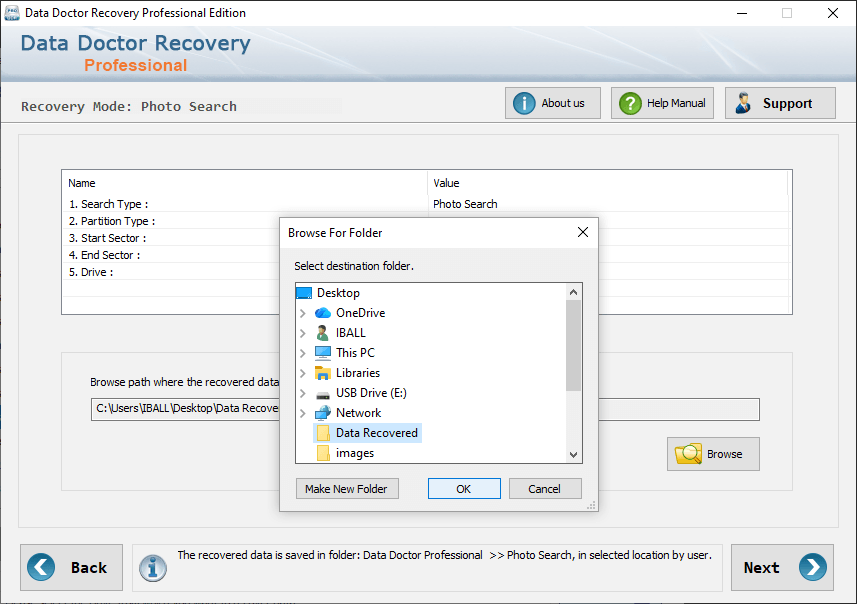The height and width of the screenshot is (604, 857).
Task: Expand the This PC tree node
Action: (x=302, y=353)
